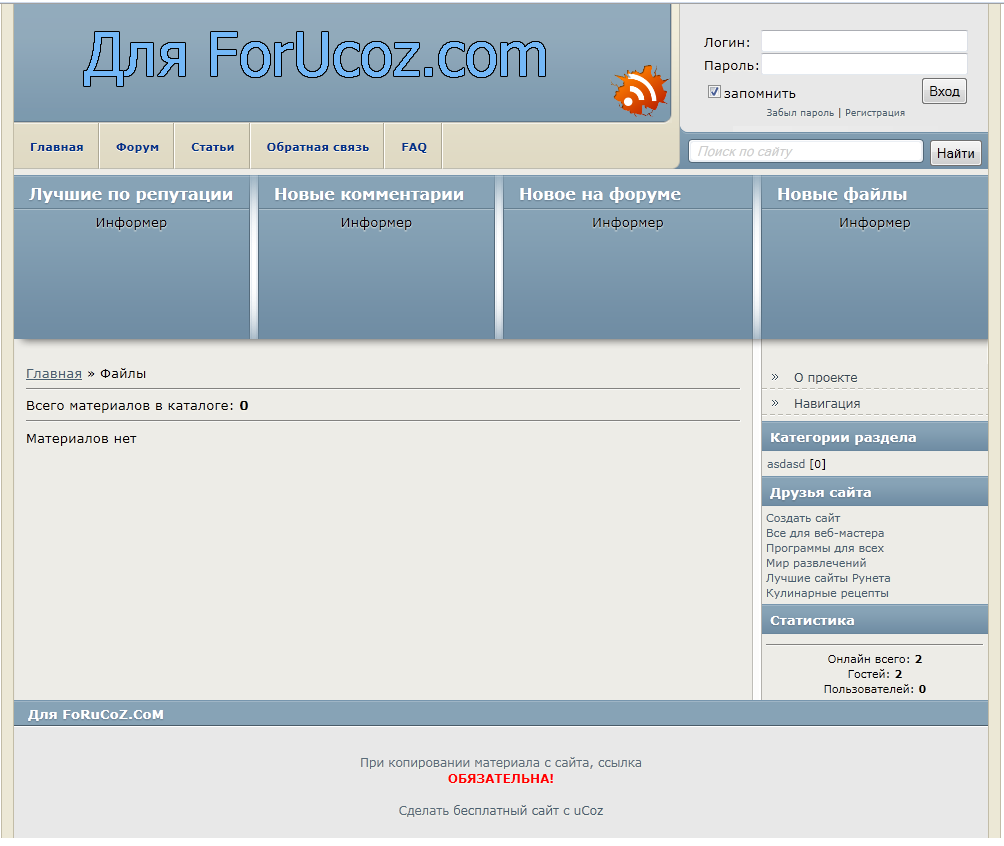Click the Для FoRuCoZ.CoM footer title
This screenshot has width=1004, height=846.
[95, 714]
